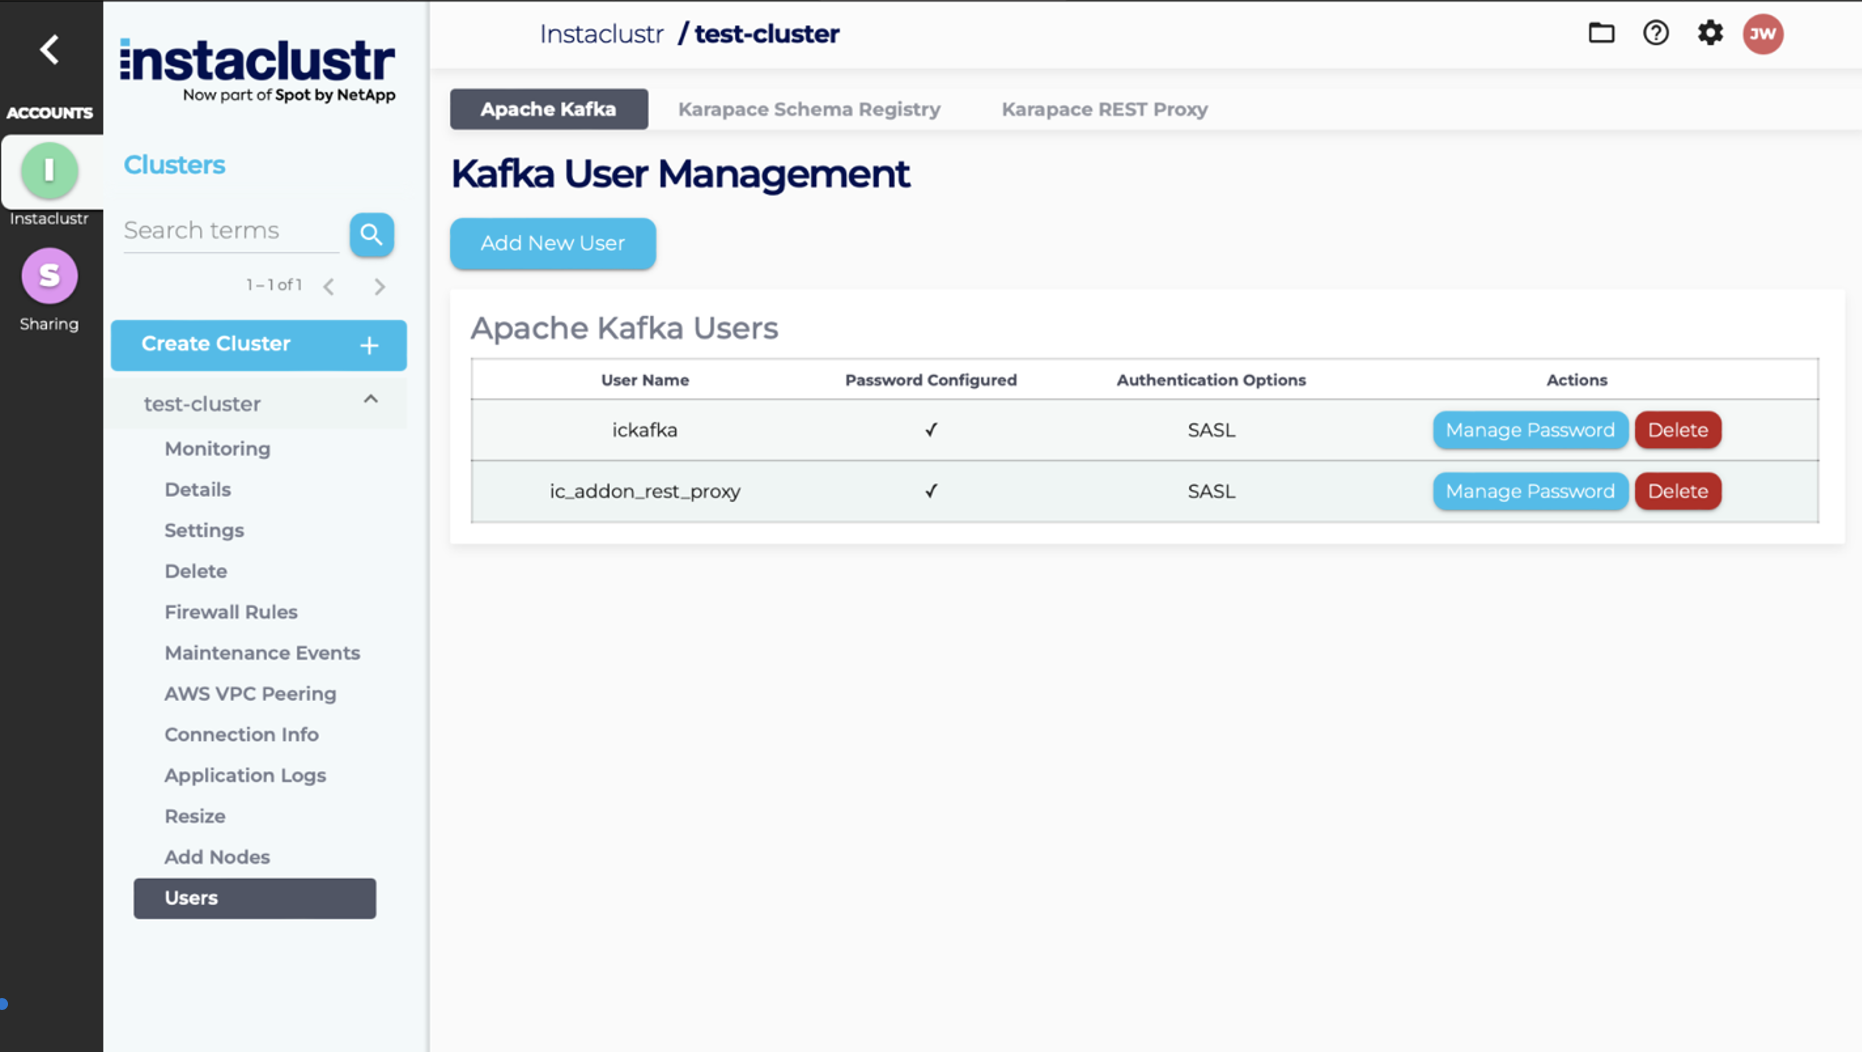
Task: Click the search magnifier icon
Action: point(371,234)
